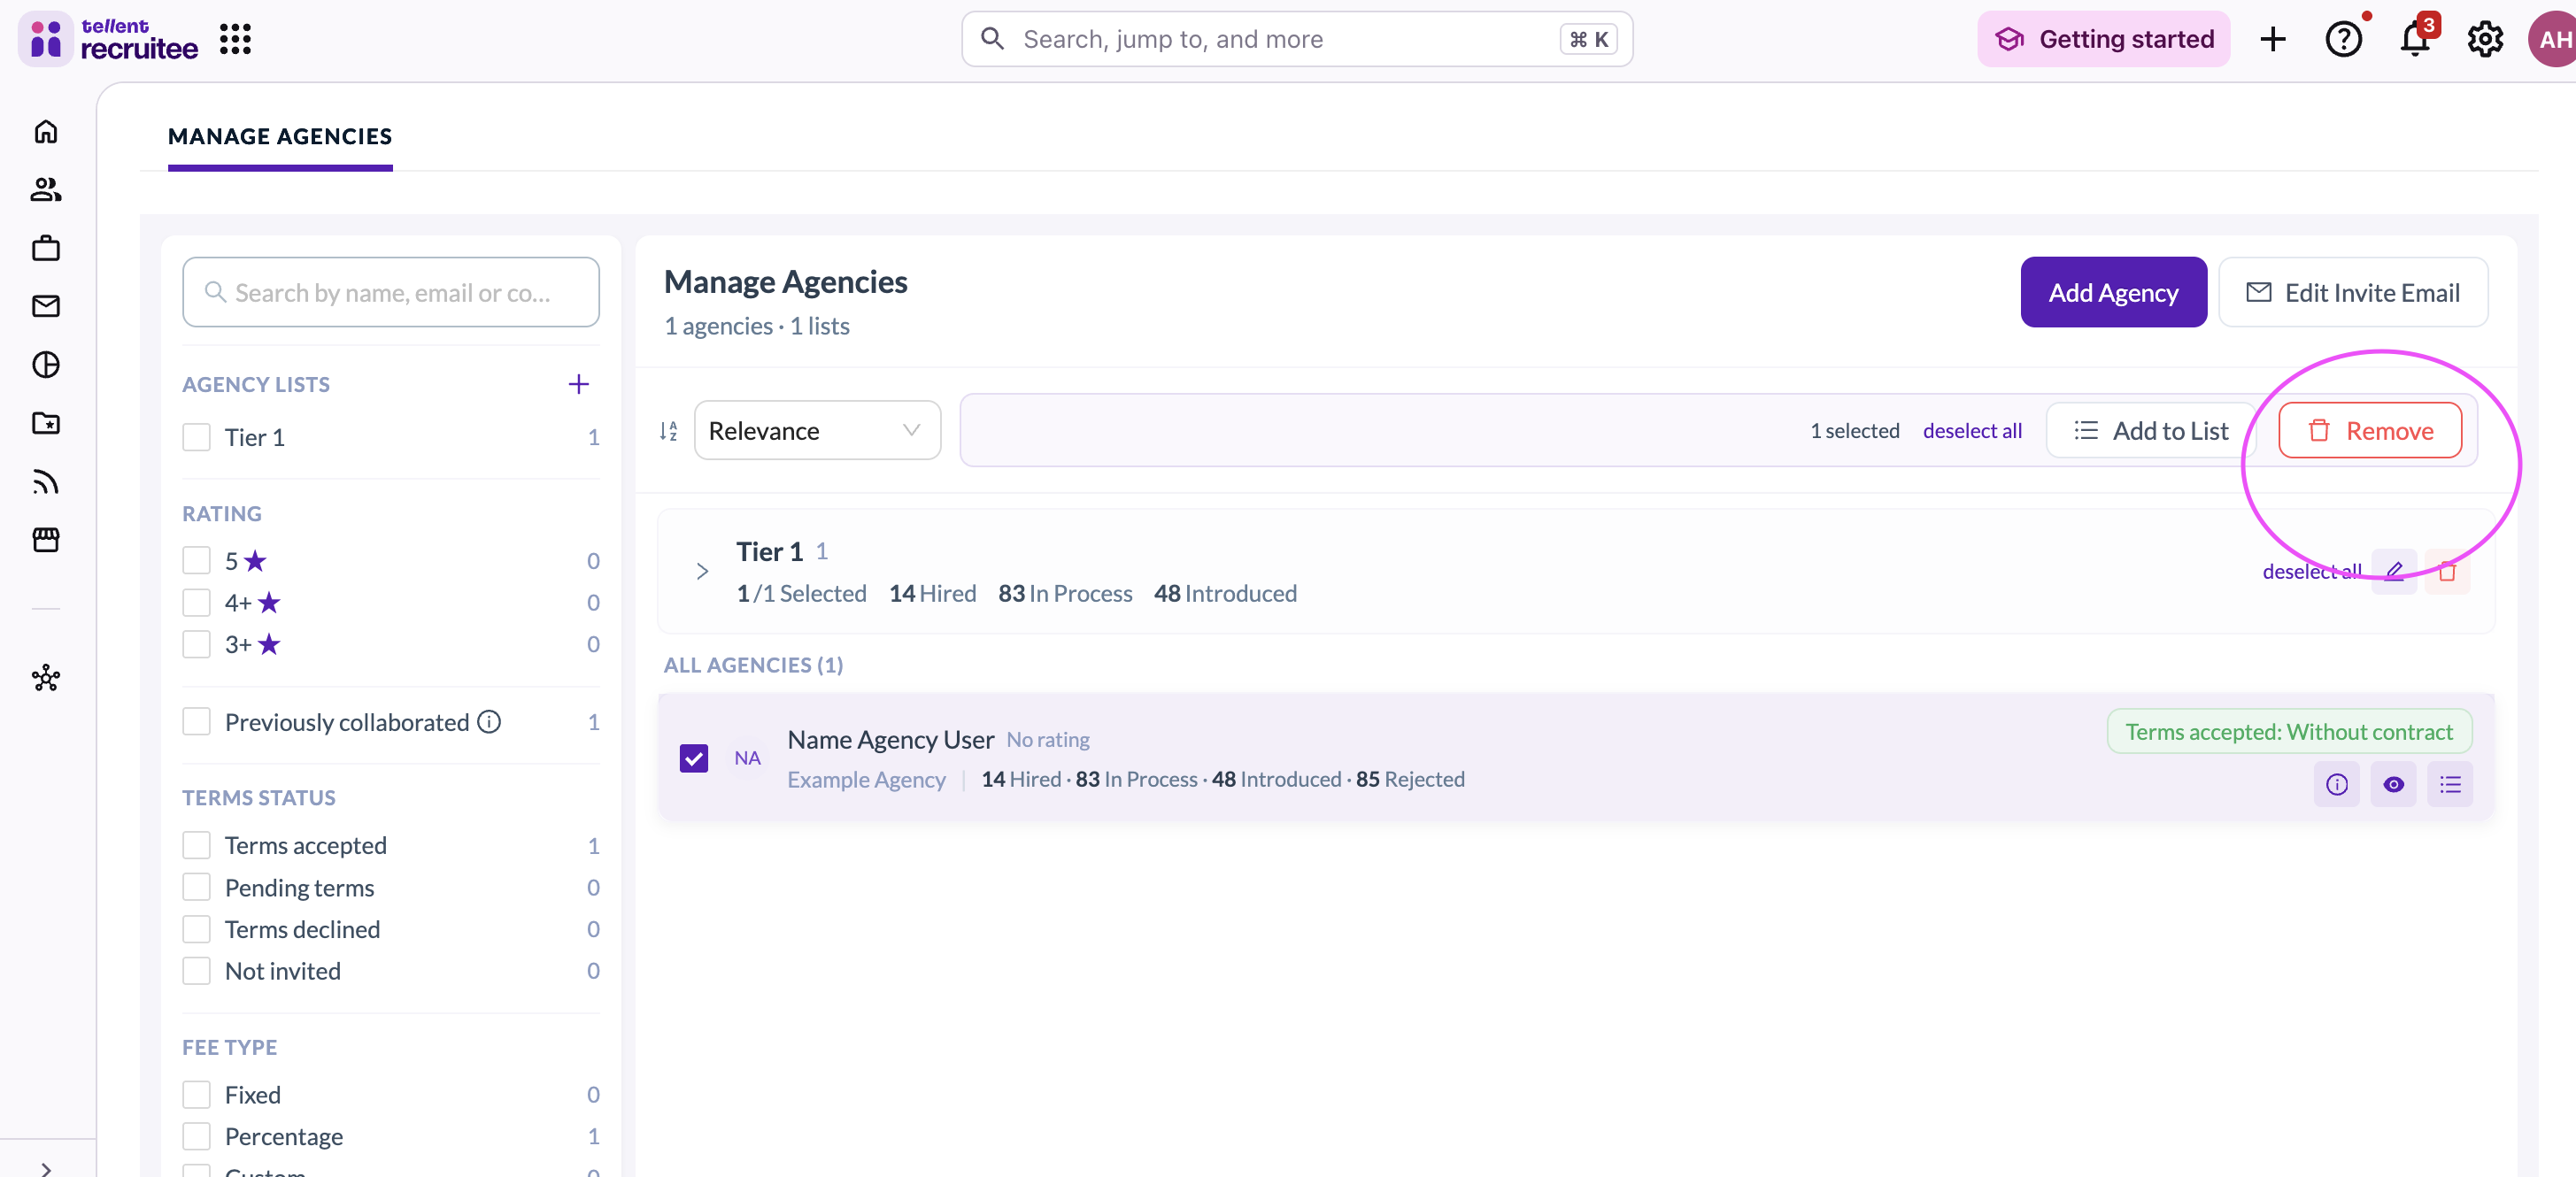Open the Recruitee home dashboard icon
The height and width of the screenshot is (1177, 2576).
pos(46,132)
